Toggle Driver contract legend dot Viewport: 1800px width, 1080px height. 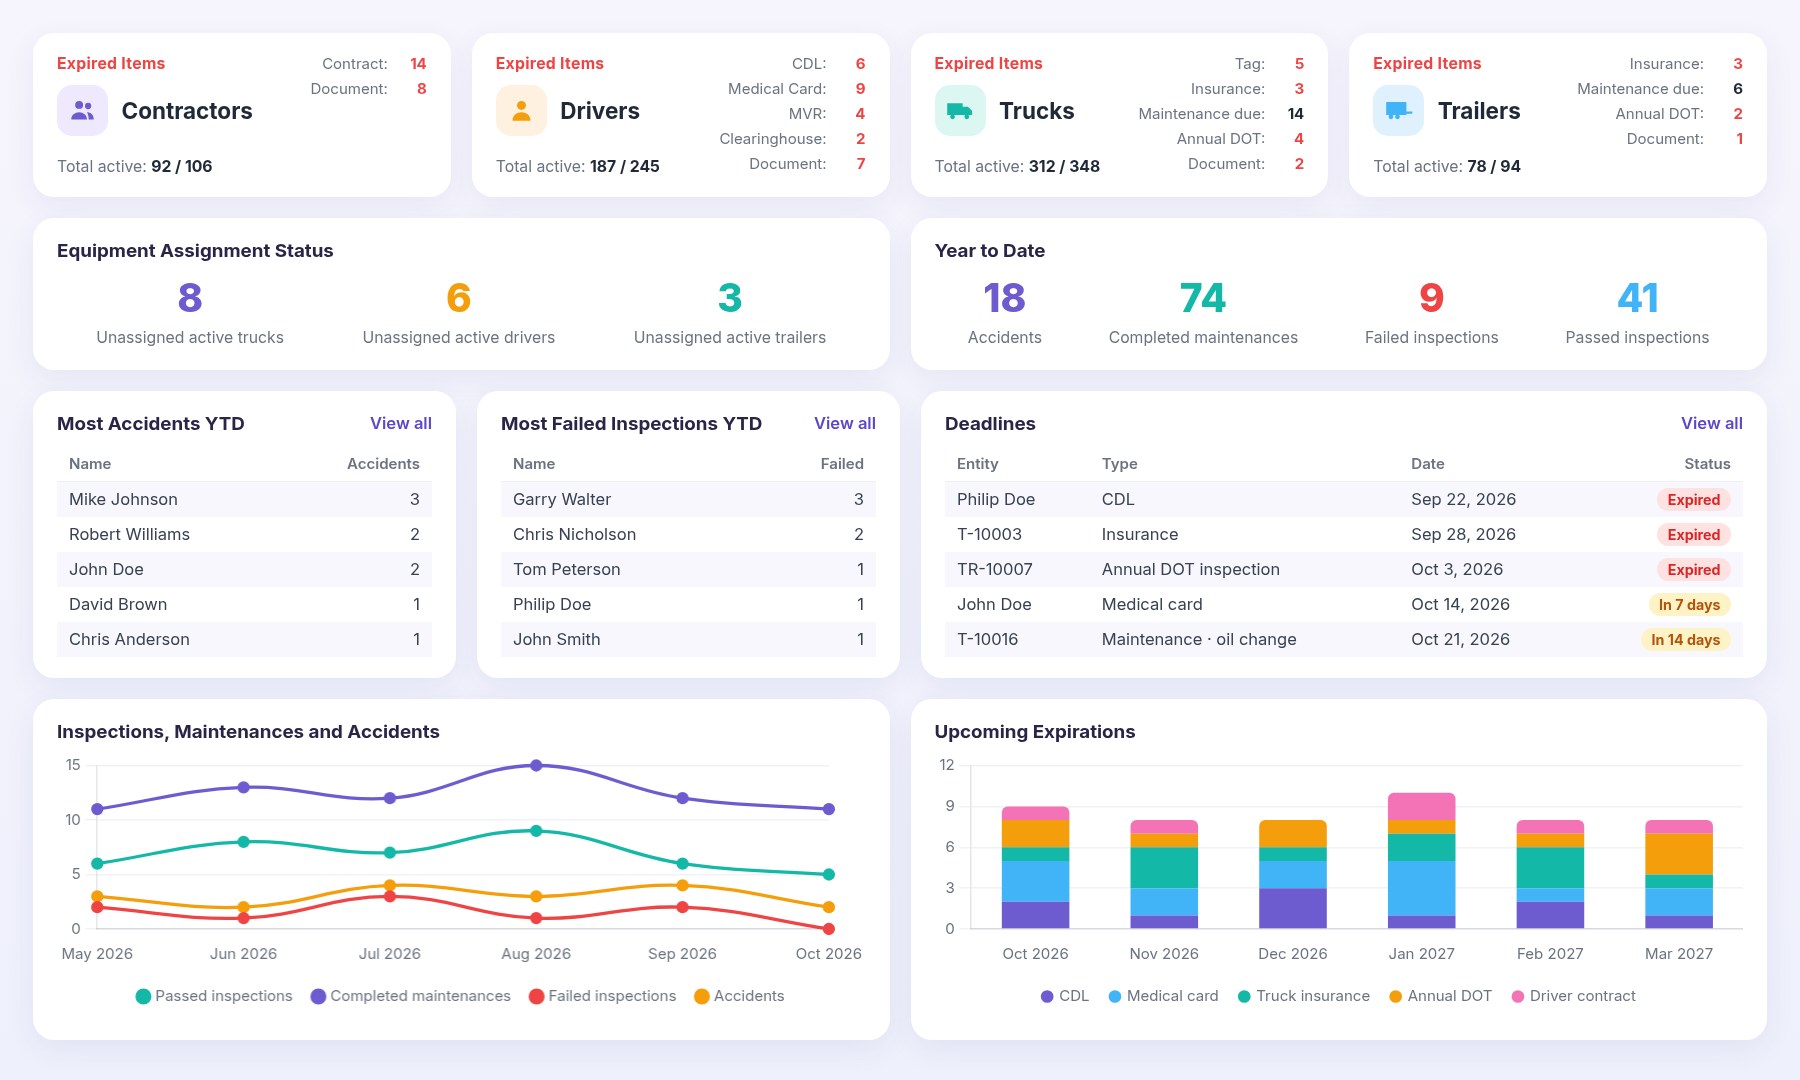coord(1517,996)
